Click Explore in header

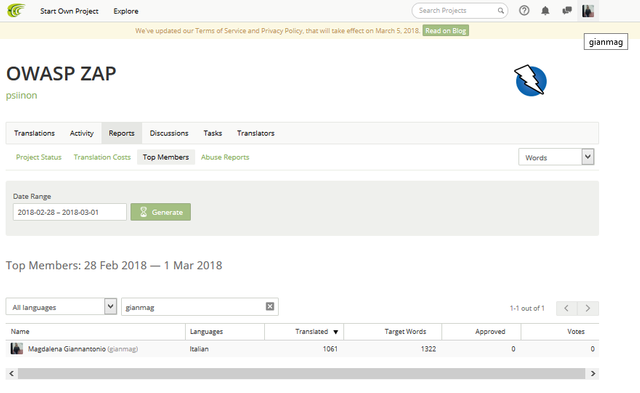(x=126, y=11)
